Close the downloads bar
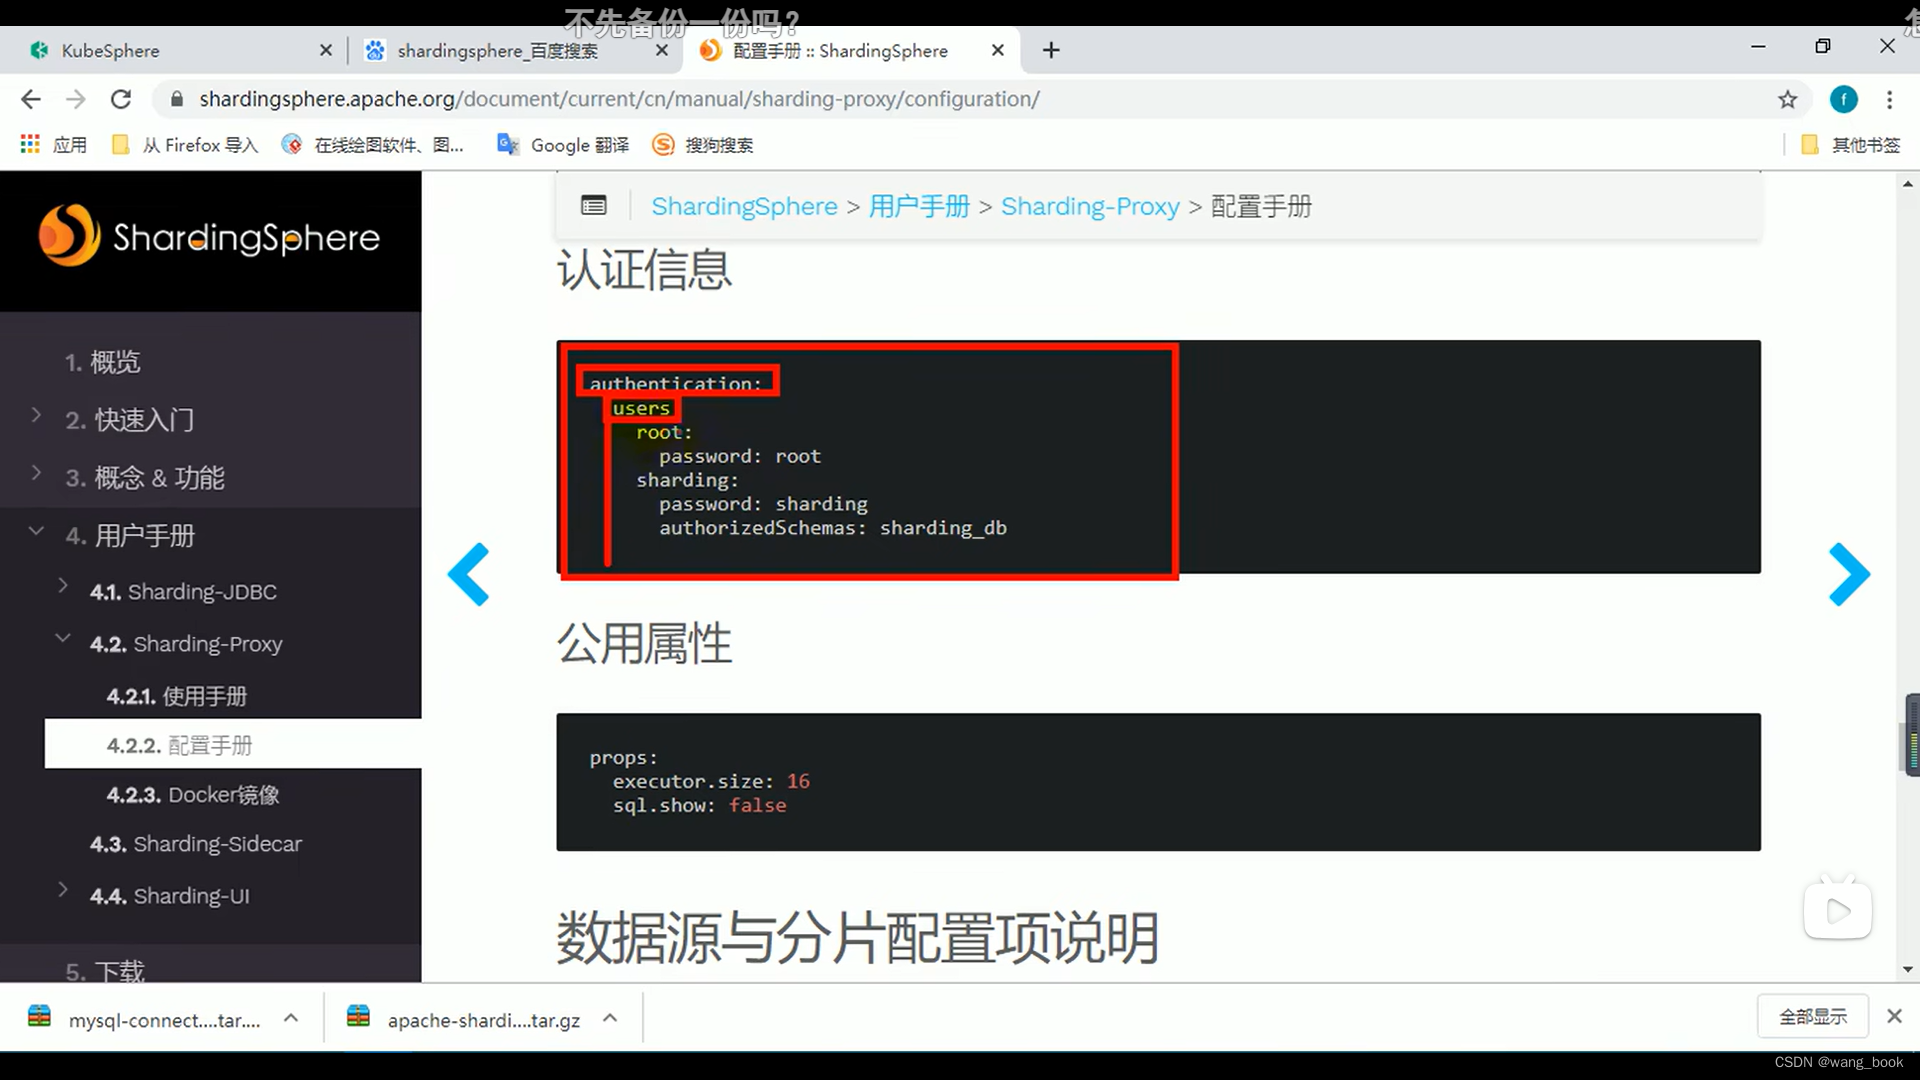This screenshot has width=1920, height=1080. [1894, 1016]
